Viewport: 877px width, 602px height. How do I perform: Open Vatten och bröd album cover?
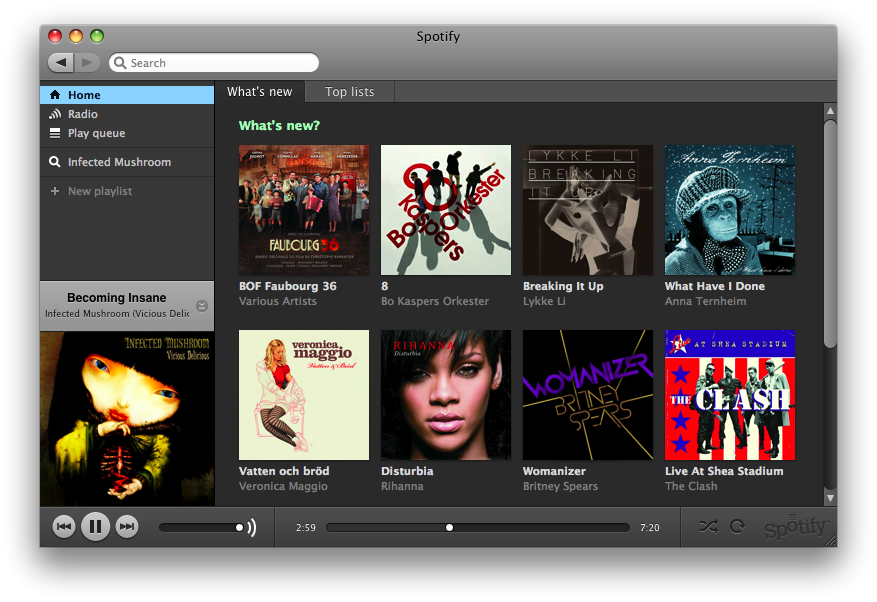tap(304, 395)
